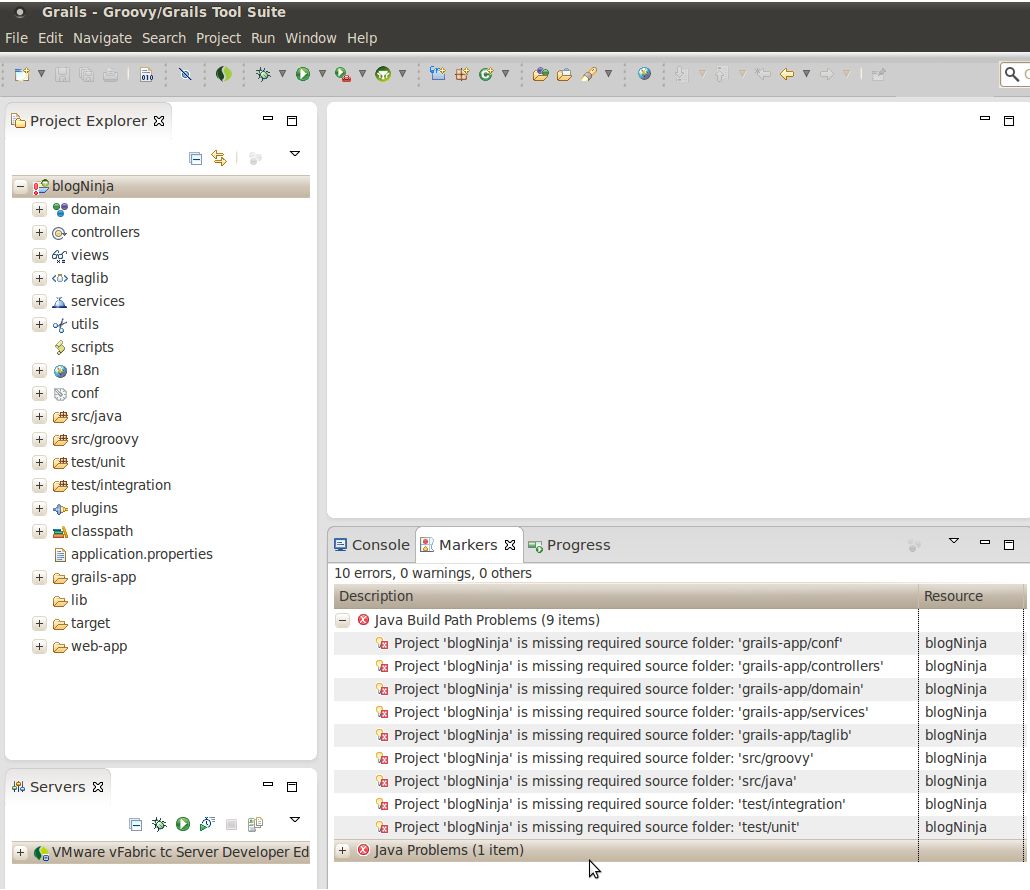Start the server green play icon
This screenshot has width=1030, height=890.
pos(183,824)
